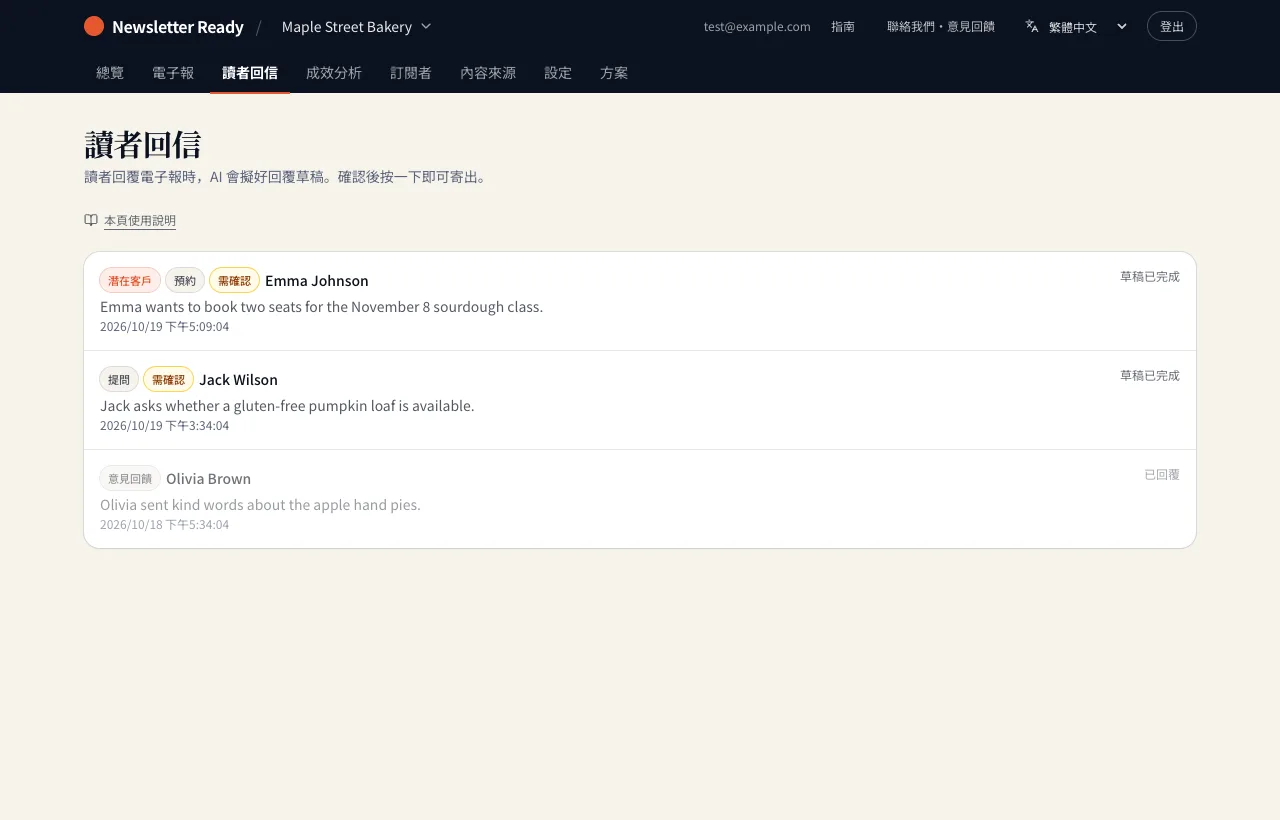
Task: Open the Maple Street Bakery workspace dropdown
Action: 357,26
